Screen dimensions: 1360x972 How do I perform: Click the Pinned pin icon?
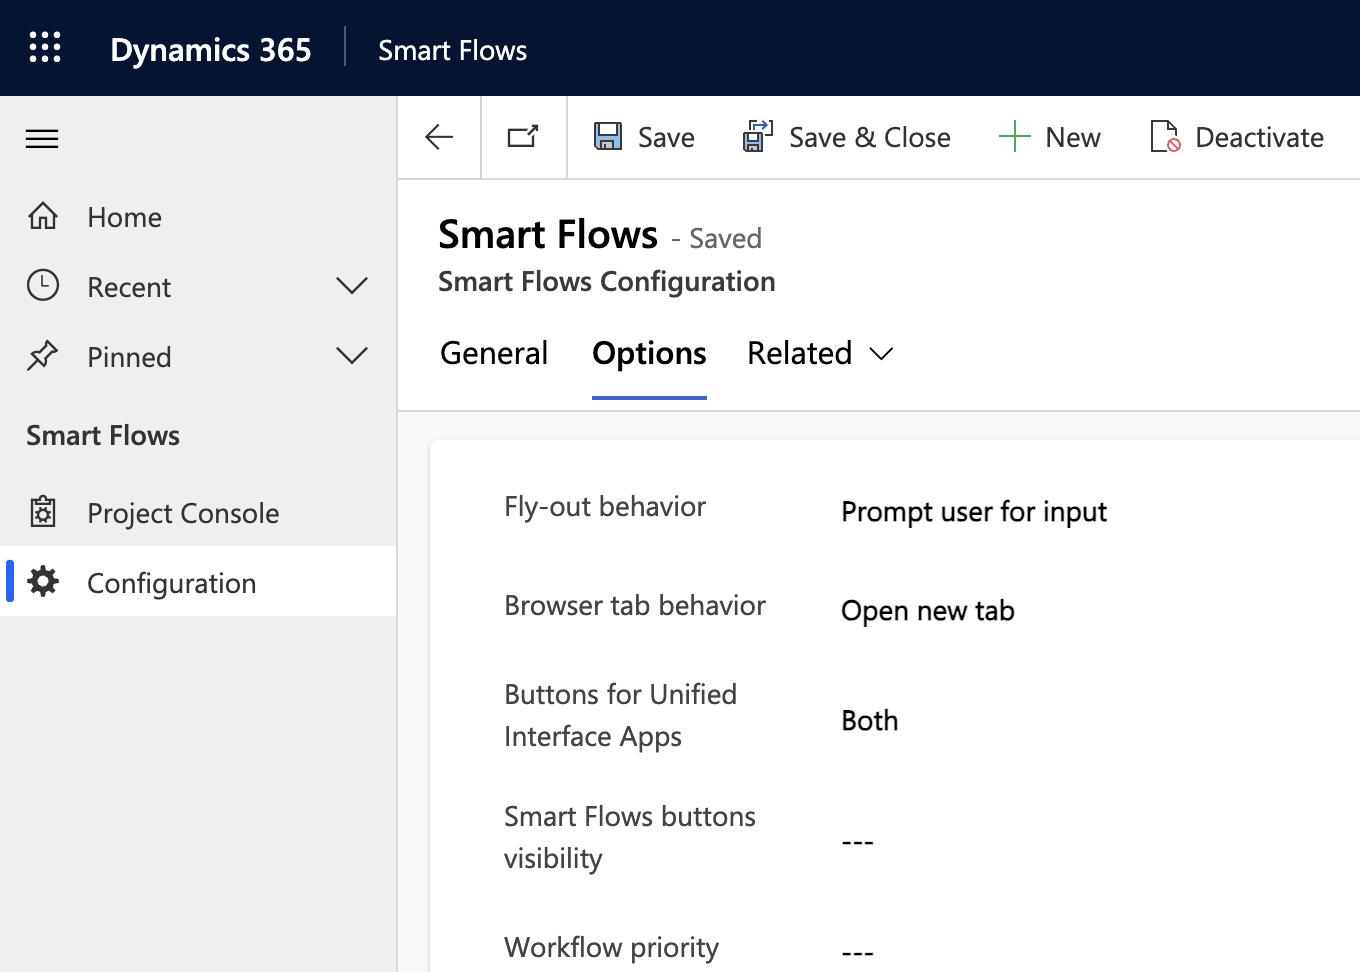click(x=43, y=356)
